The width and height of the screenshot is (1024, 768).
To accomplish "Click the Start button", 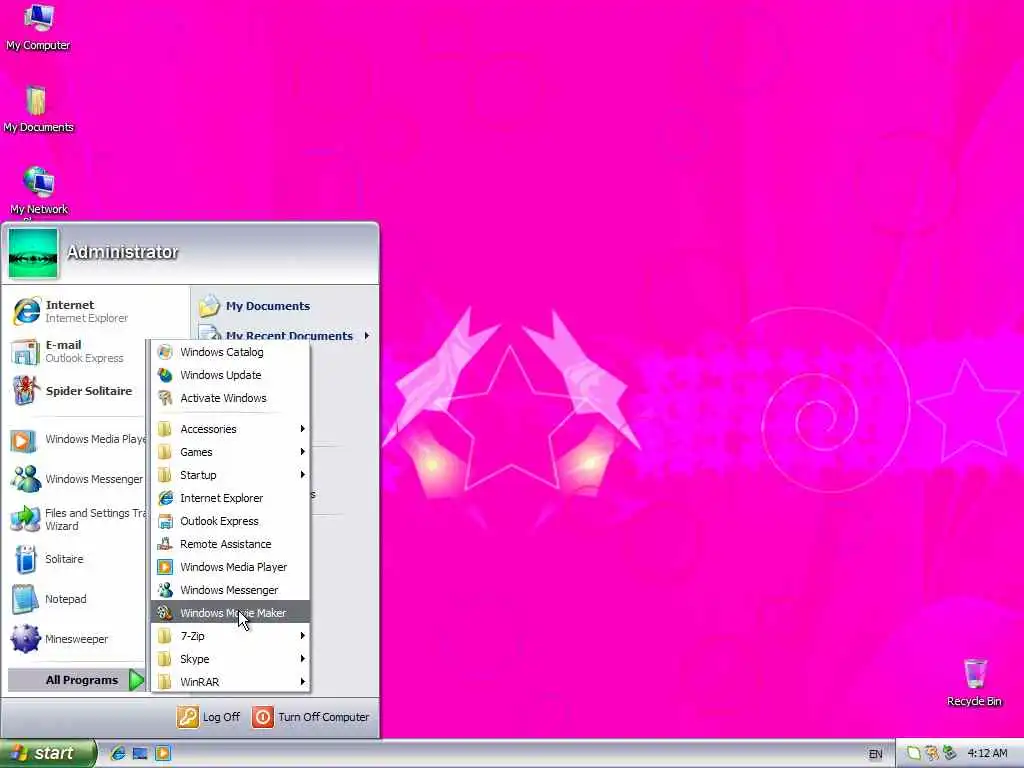I will (x=47, y=754).
